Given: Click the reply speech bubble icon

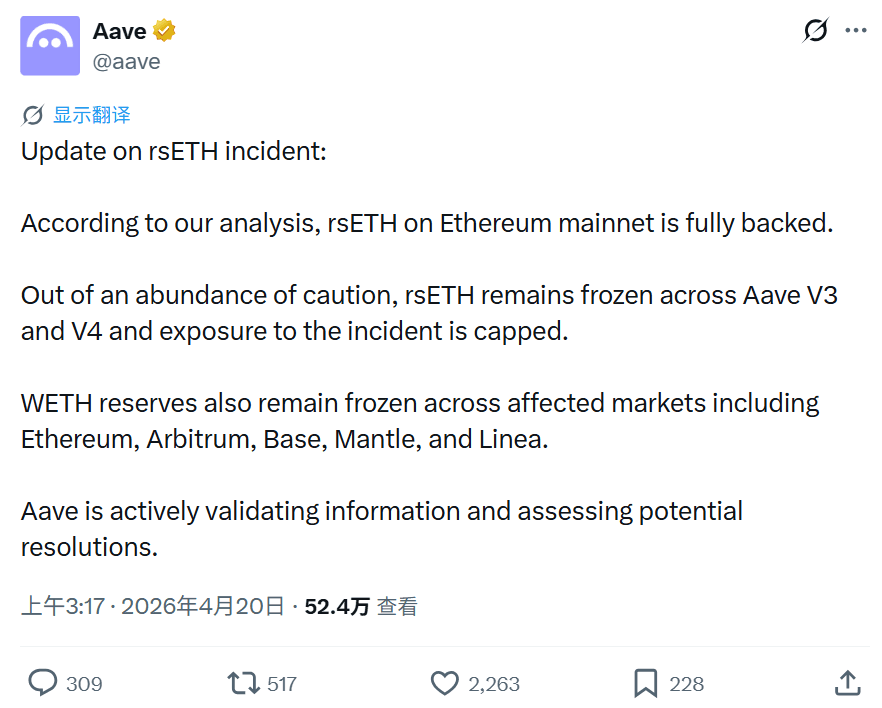Looking at the screenshot, I should 42,683.
